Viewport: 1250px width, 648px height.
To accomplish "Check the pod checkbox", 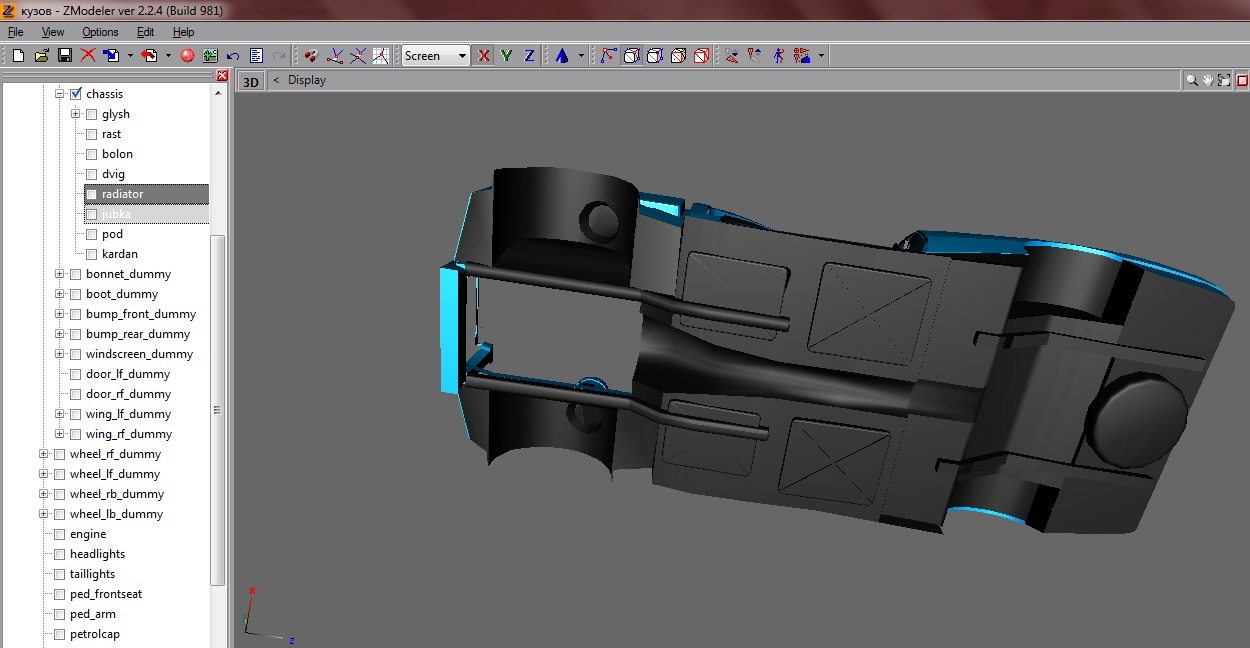I will click(x=92, y=234).
